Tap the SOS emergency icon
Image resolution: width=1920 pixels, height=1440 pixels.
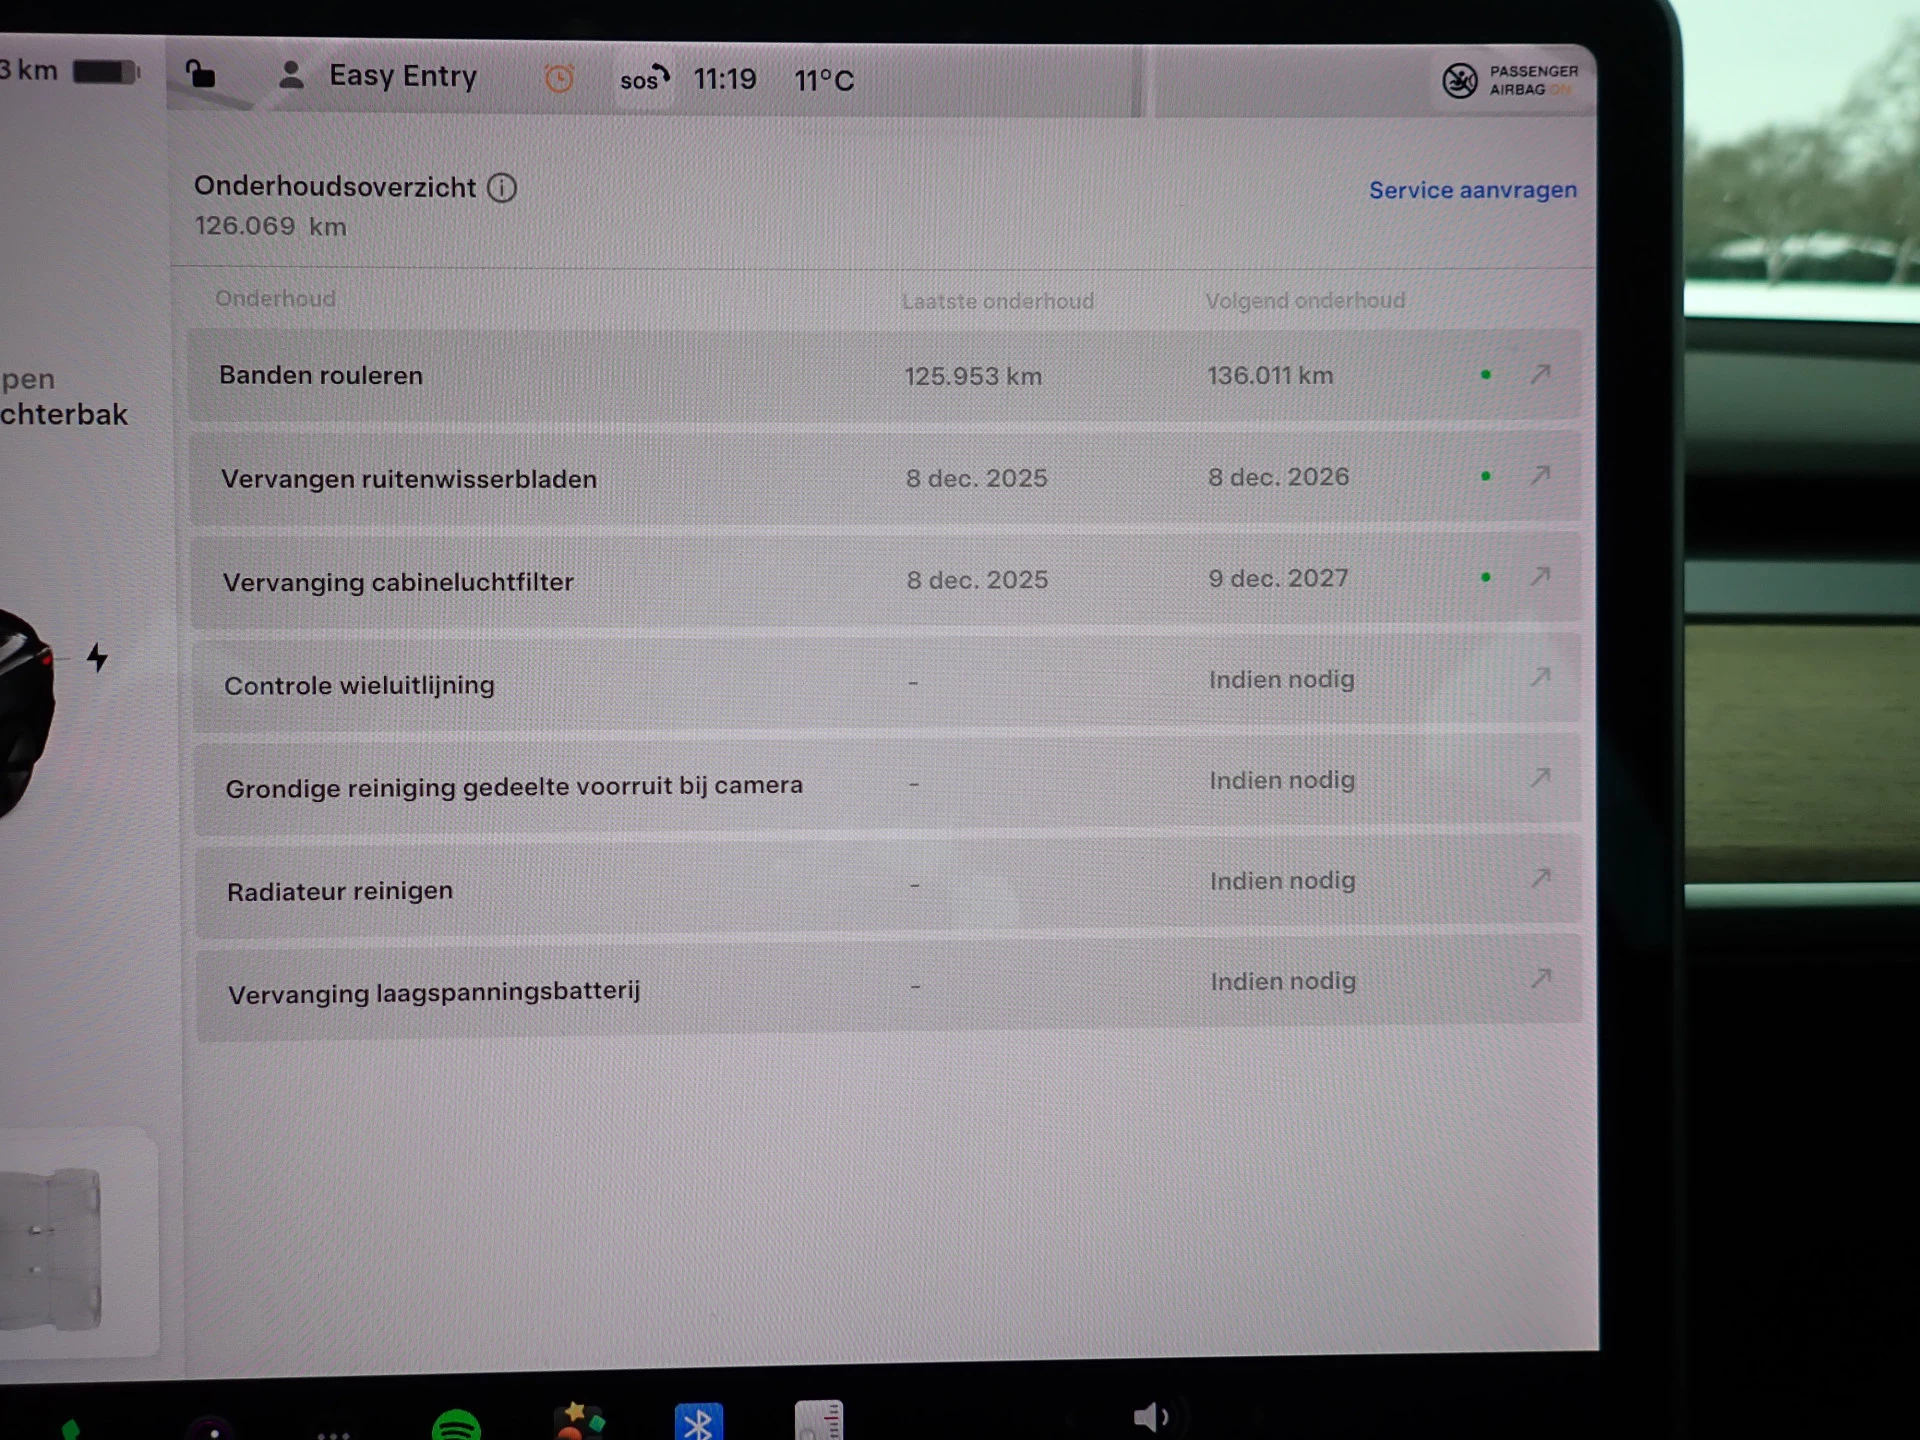click(643, 79)
